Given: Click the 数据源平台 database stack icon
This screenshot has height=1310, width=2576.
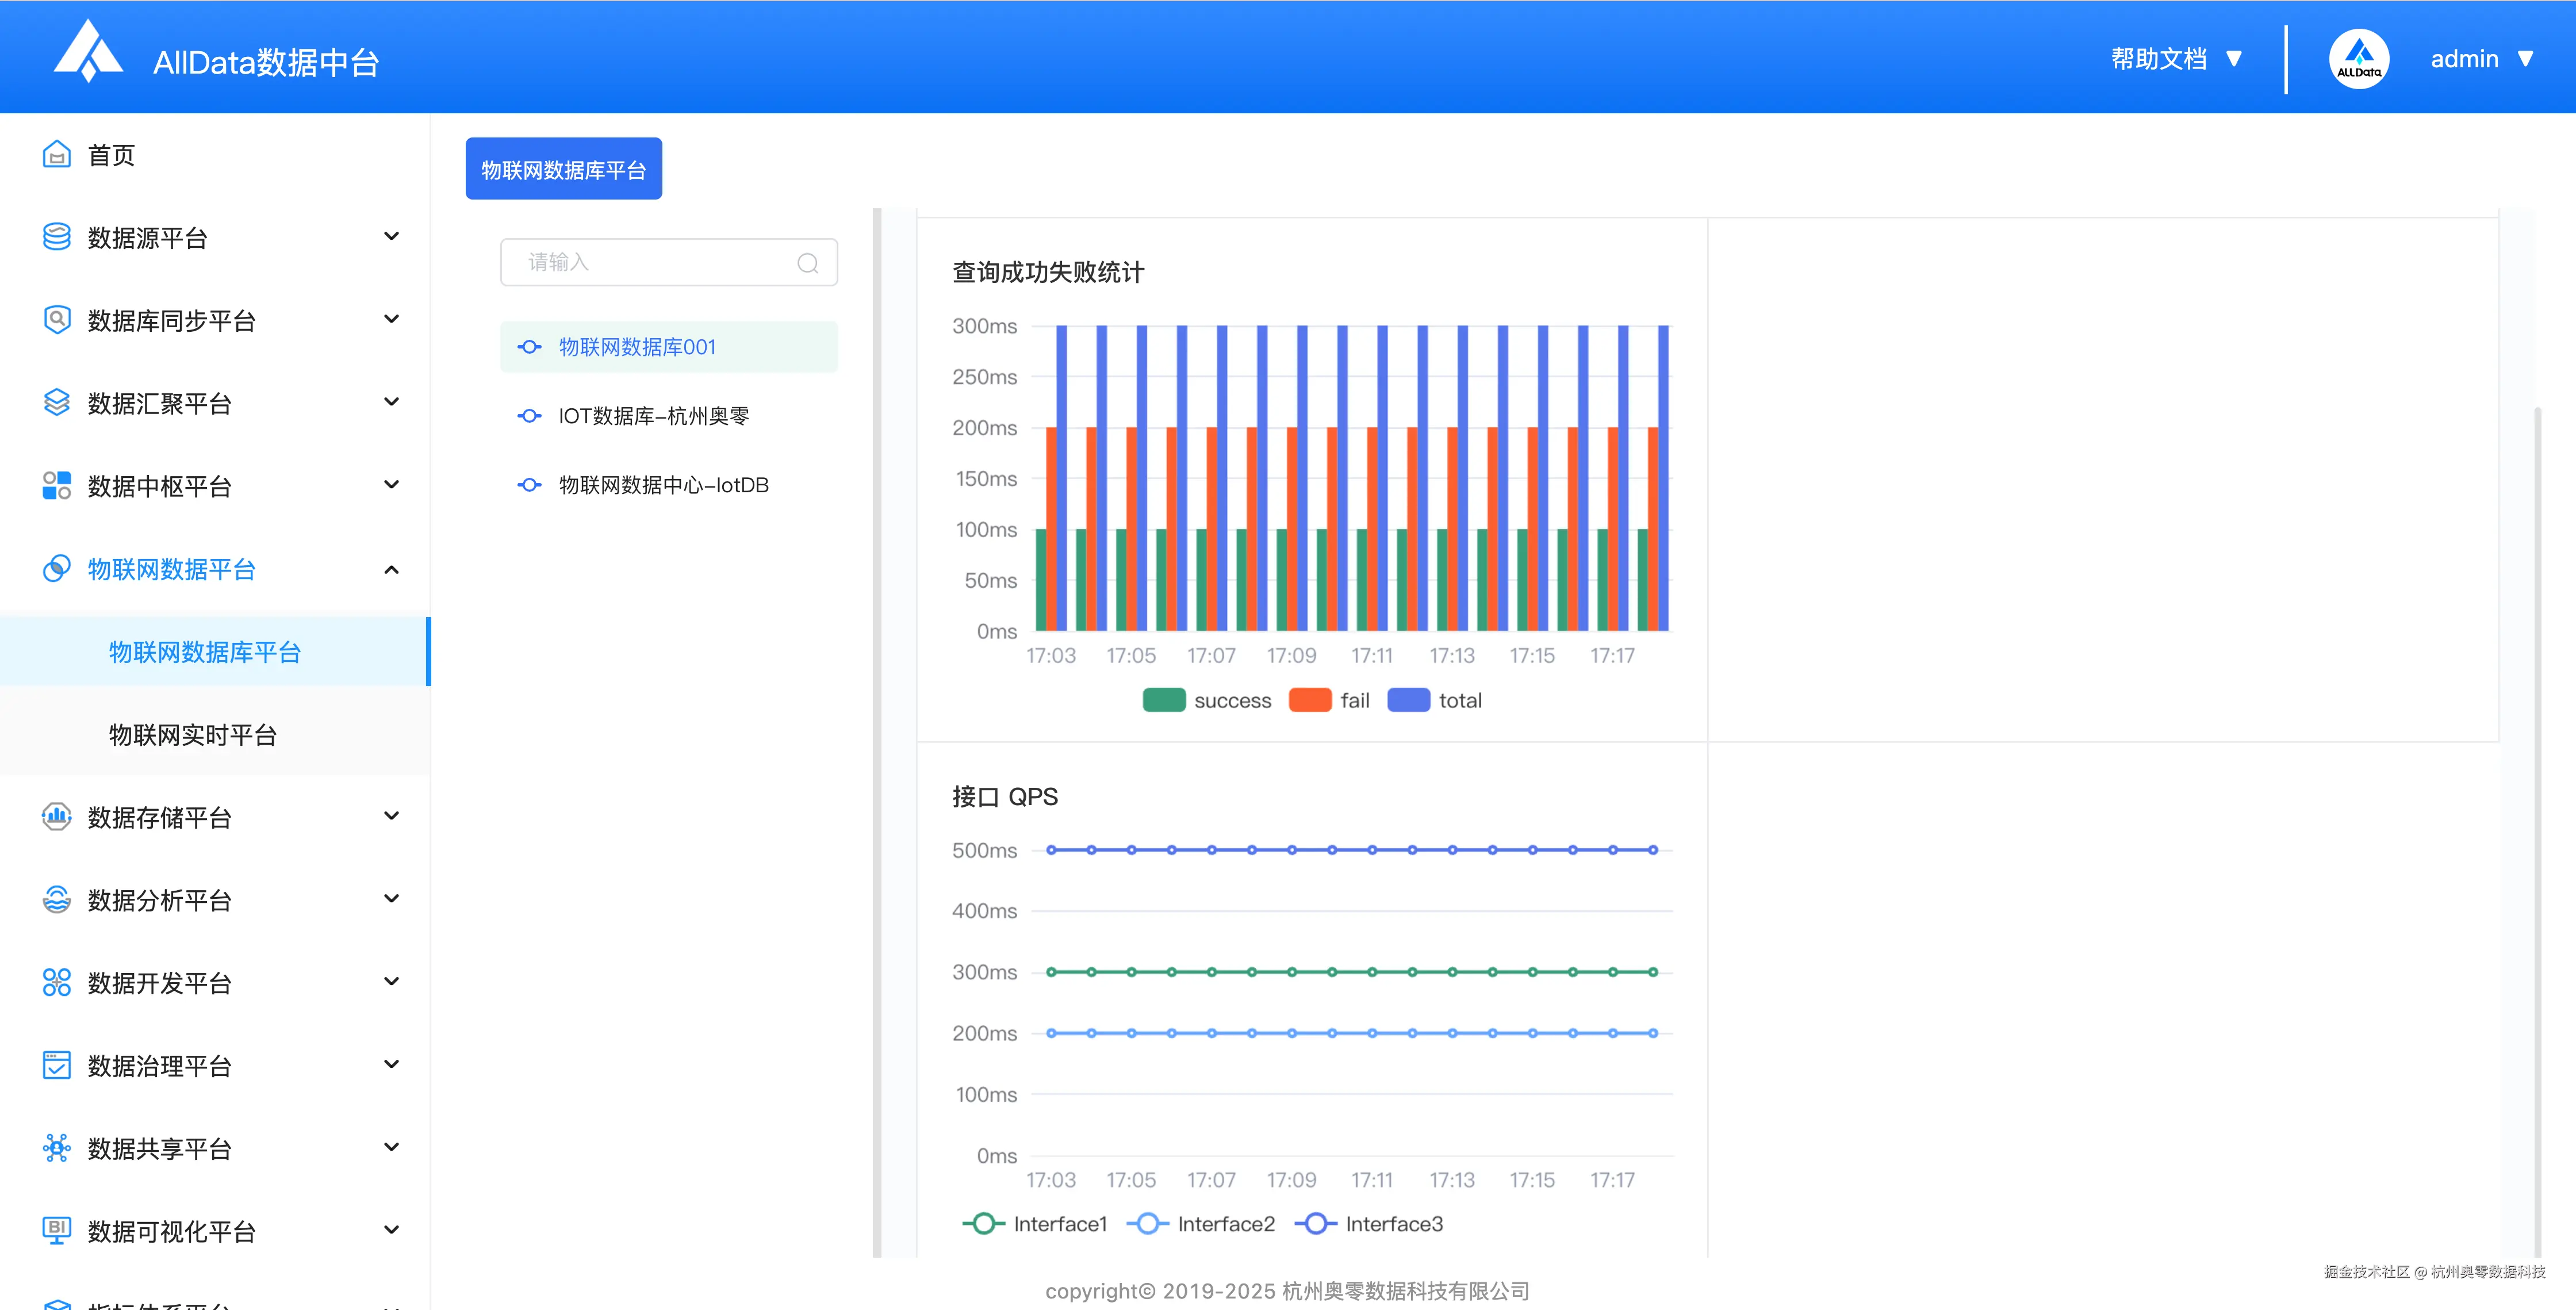Looking at the screenshot, I should click(57, 237).
